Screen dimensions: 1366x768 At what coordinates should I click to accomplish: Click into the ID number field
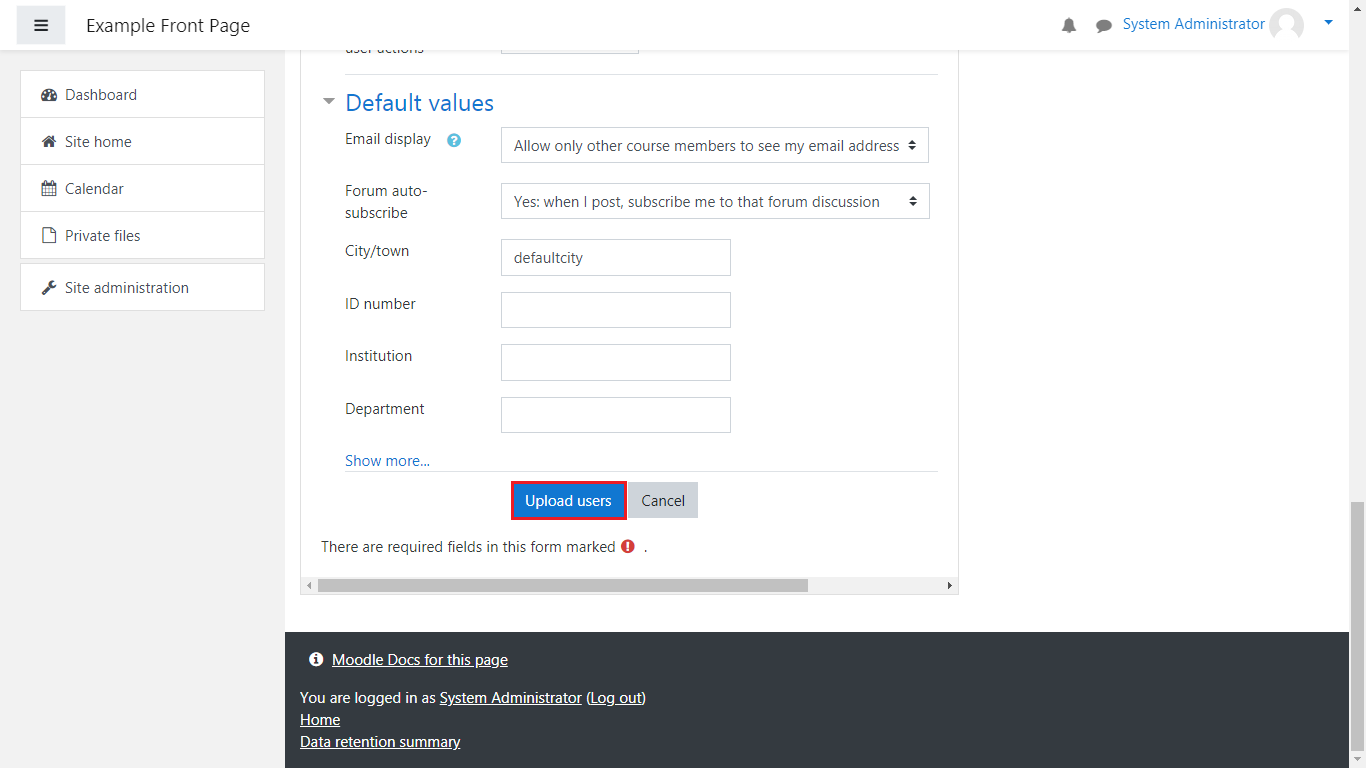coord(615,310)
